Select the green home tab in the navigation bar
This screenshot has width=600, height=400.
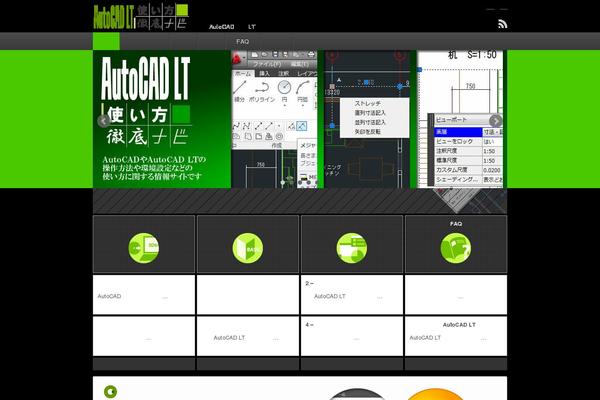pos(106,41)
